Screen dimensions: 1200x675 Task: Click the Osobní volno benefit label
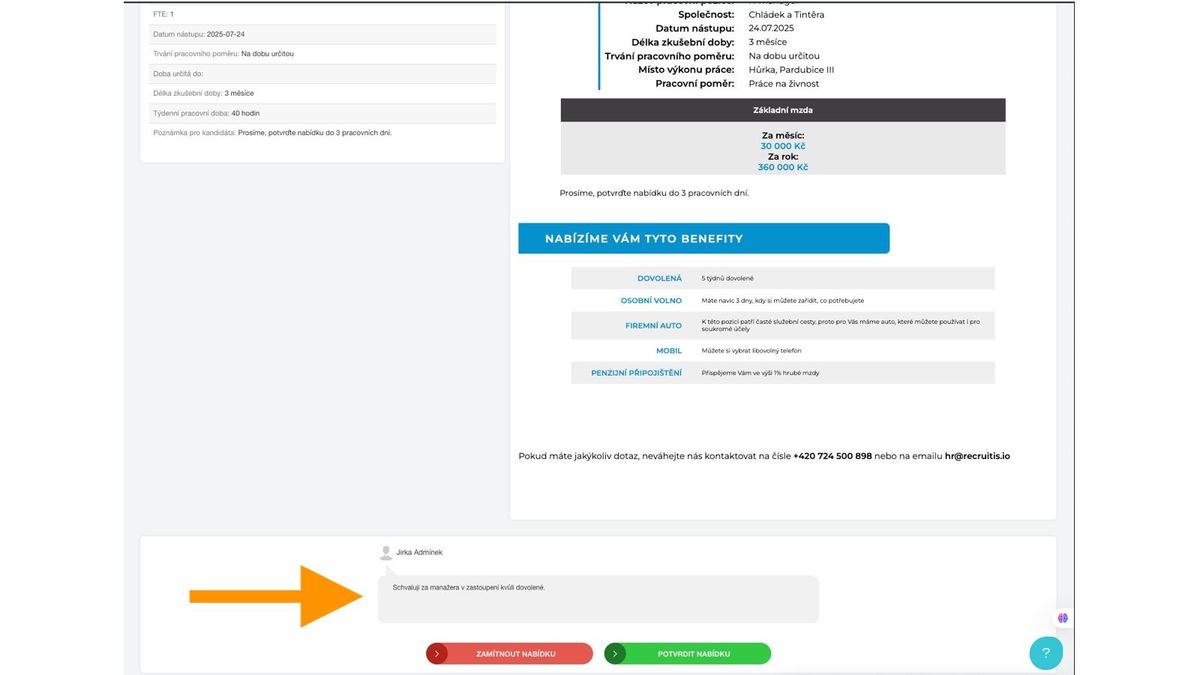(651, 300)
